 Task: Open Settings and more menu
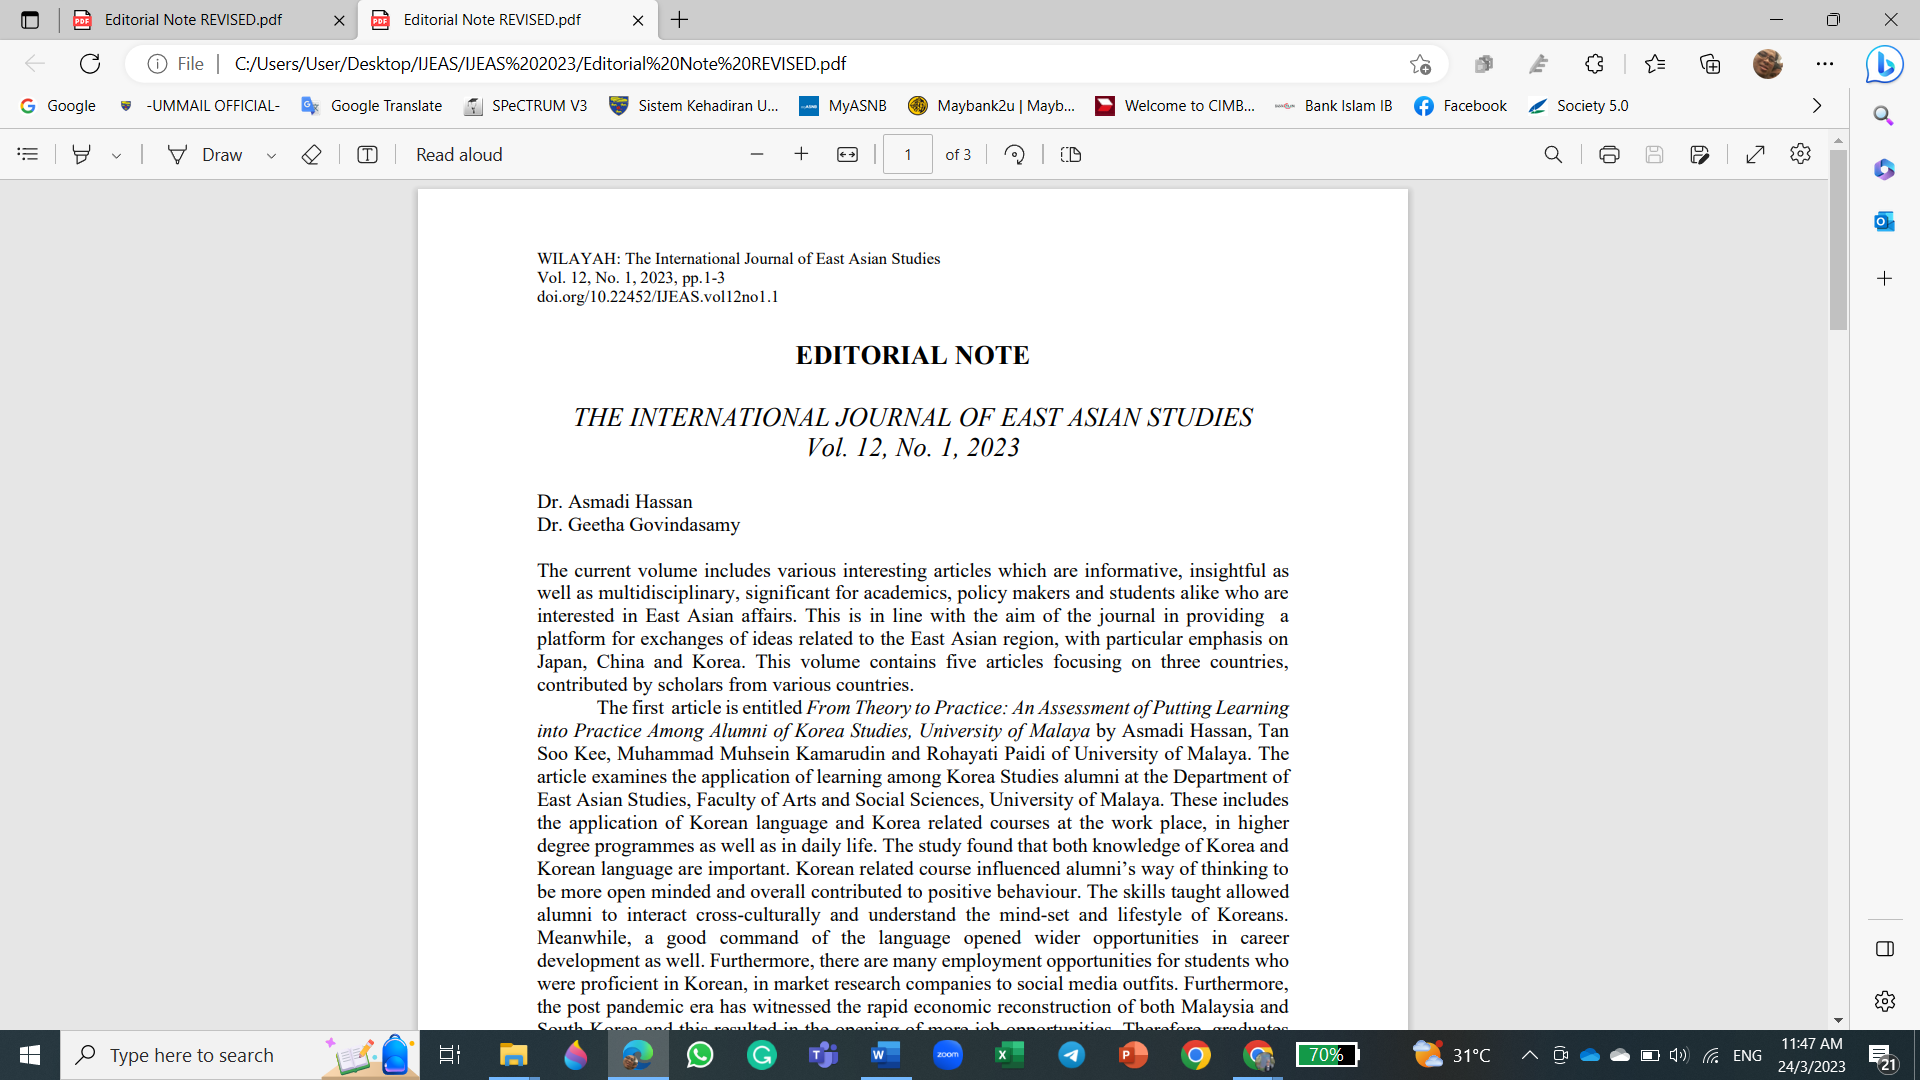pyautogui.click(x=1825, y=64)
